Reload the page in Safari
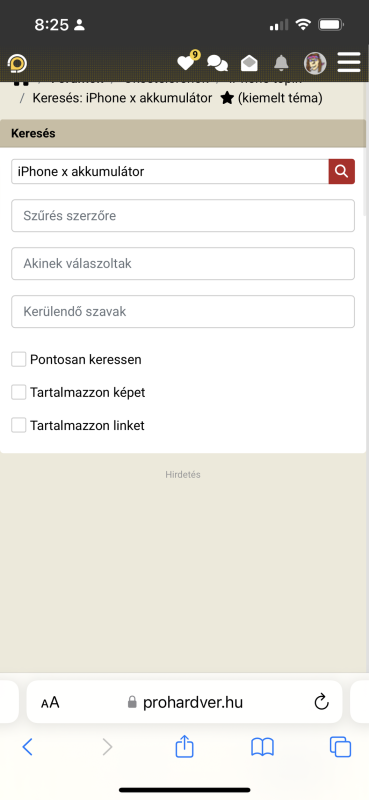Image resolution: width=369 pixels, height=800 pixels. click(x=321, y=702)
